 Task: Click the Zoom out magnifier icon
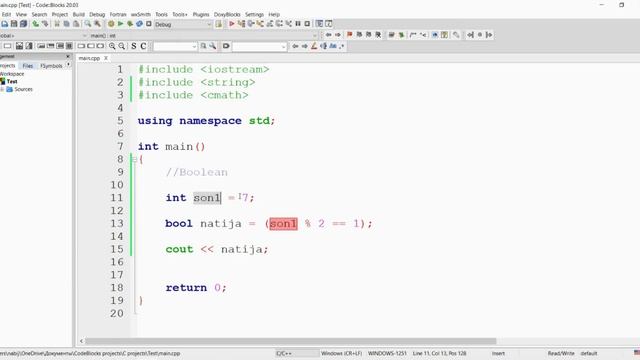point(122,46)
